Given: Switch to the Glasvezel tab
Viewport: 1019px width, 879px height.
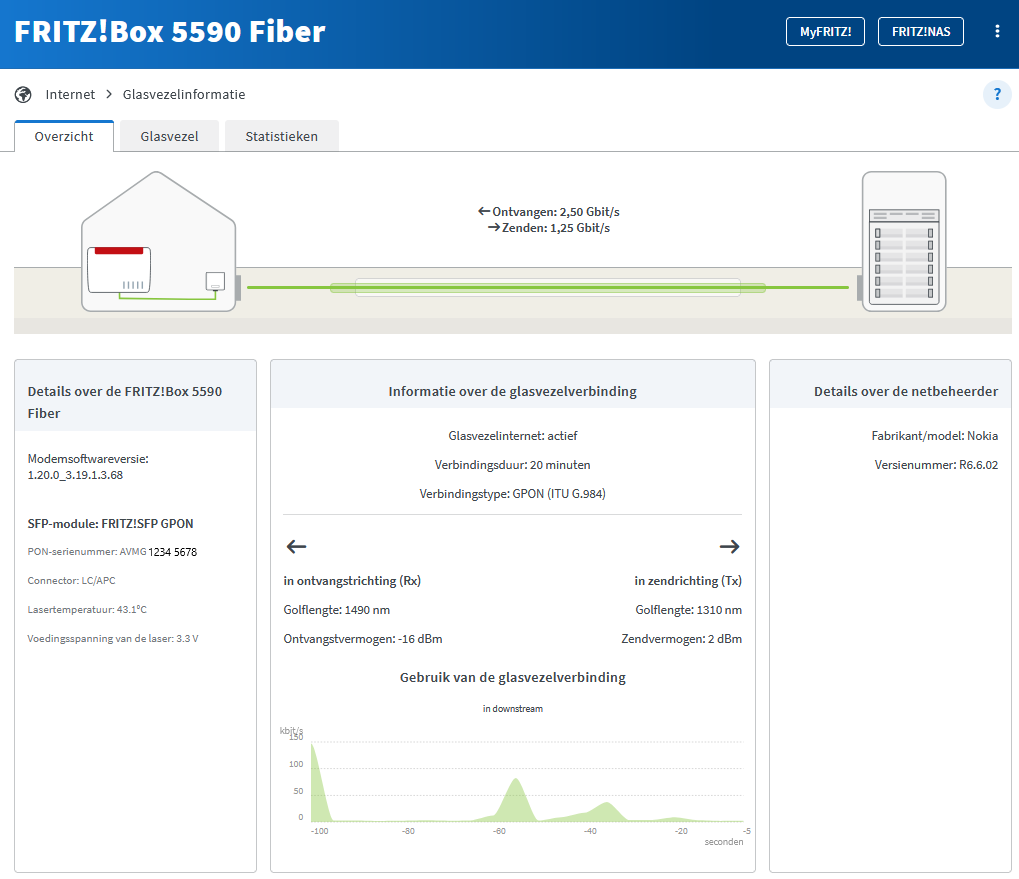Looking at the screenshot, I should point(169,136).
